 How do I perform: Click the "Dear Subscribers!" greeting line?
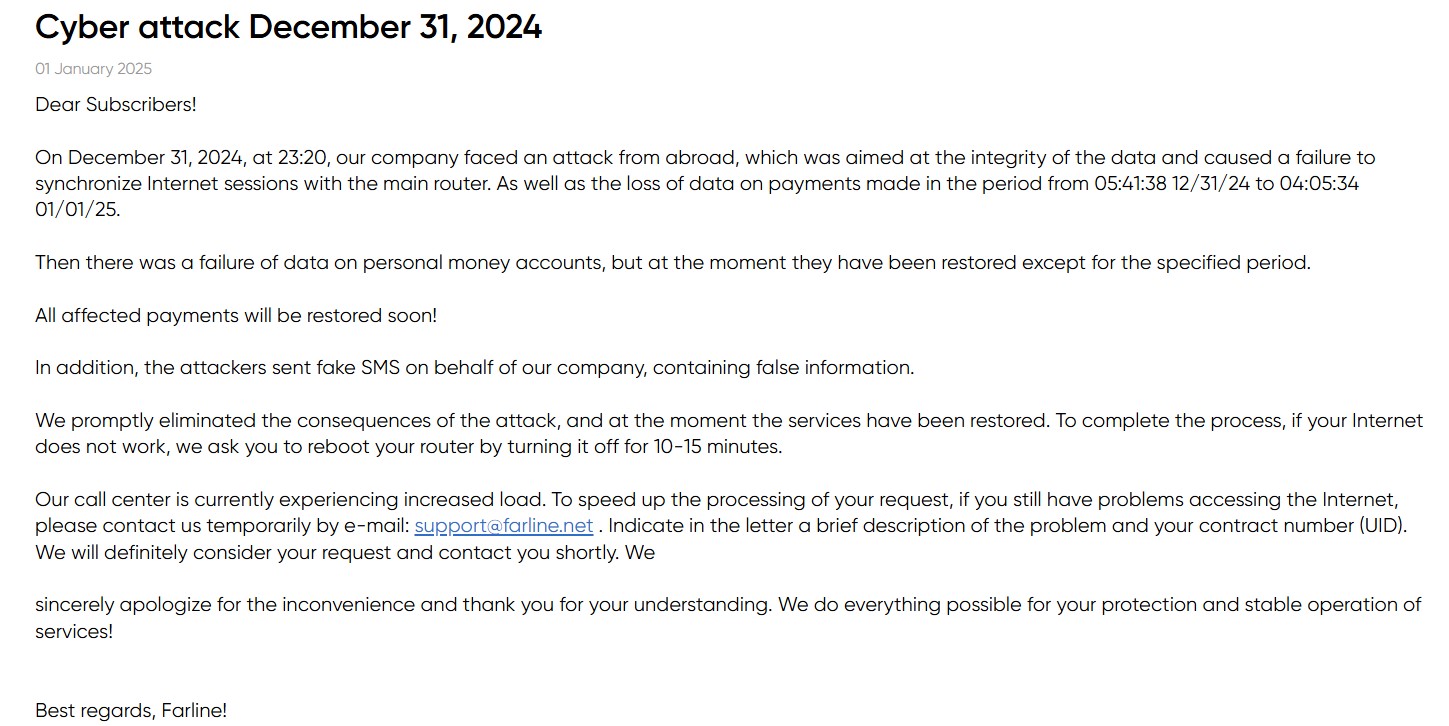point(116,104)
